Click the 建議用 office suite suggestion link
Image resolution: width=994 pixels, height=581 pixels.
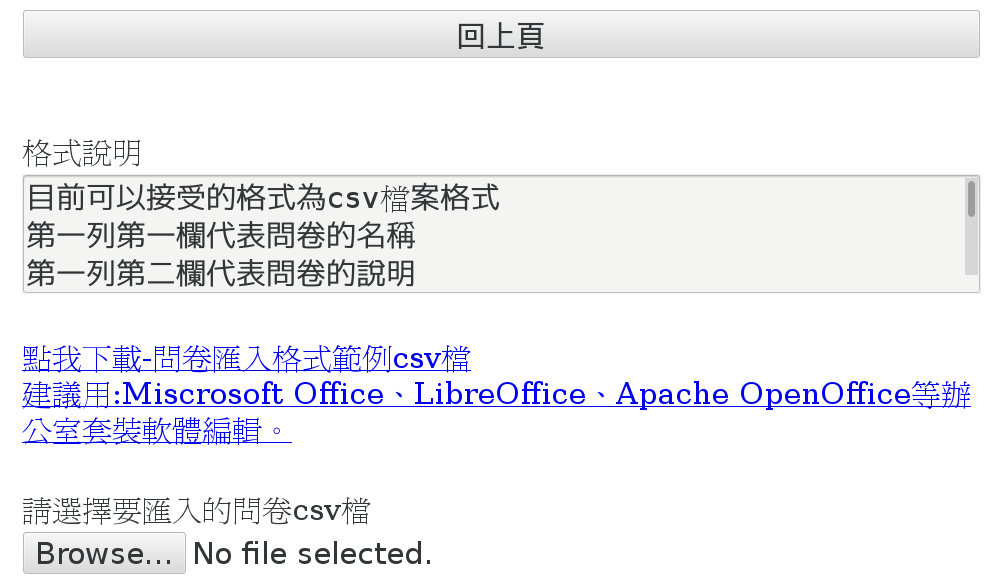click(70, 395)
